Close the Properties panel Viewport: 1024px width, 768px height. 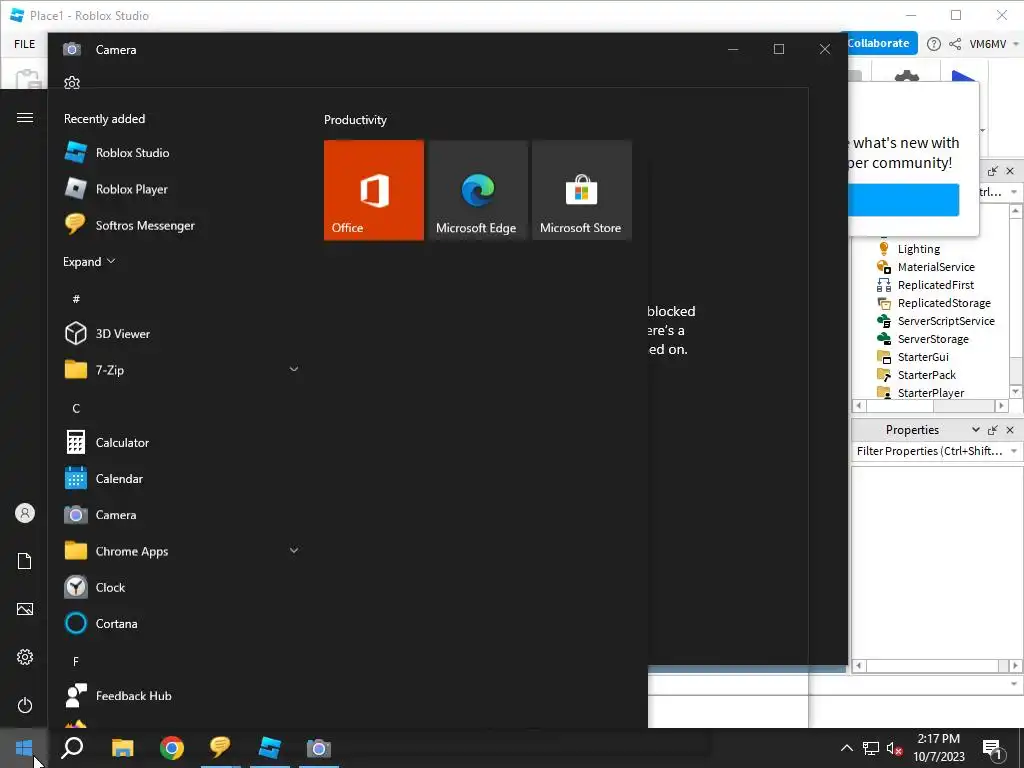pyautogui.click(x=1010, y=430)
